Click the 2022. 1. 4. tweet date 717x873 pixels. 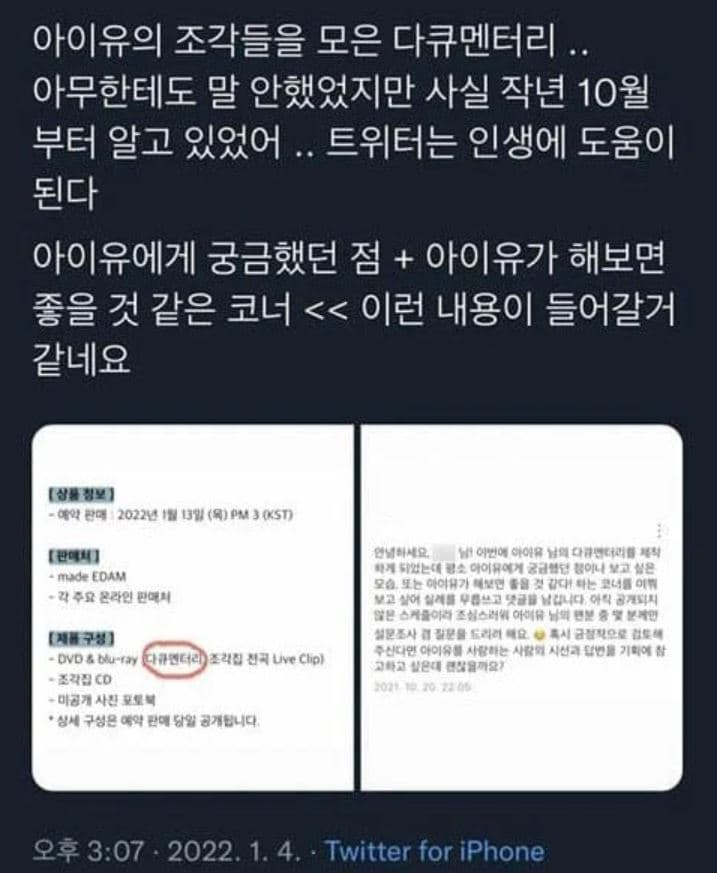234,851
